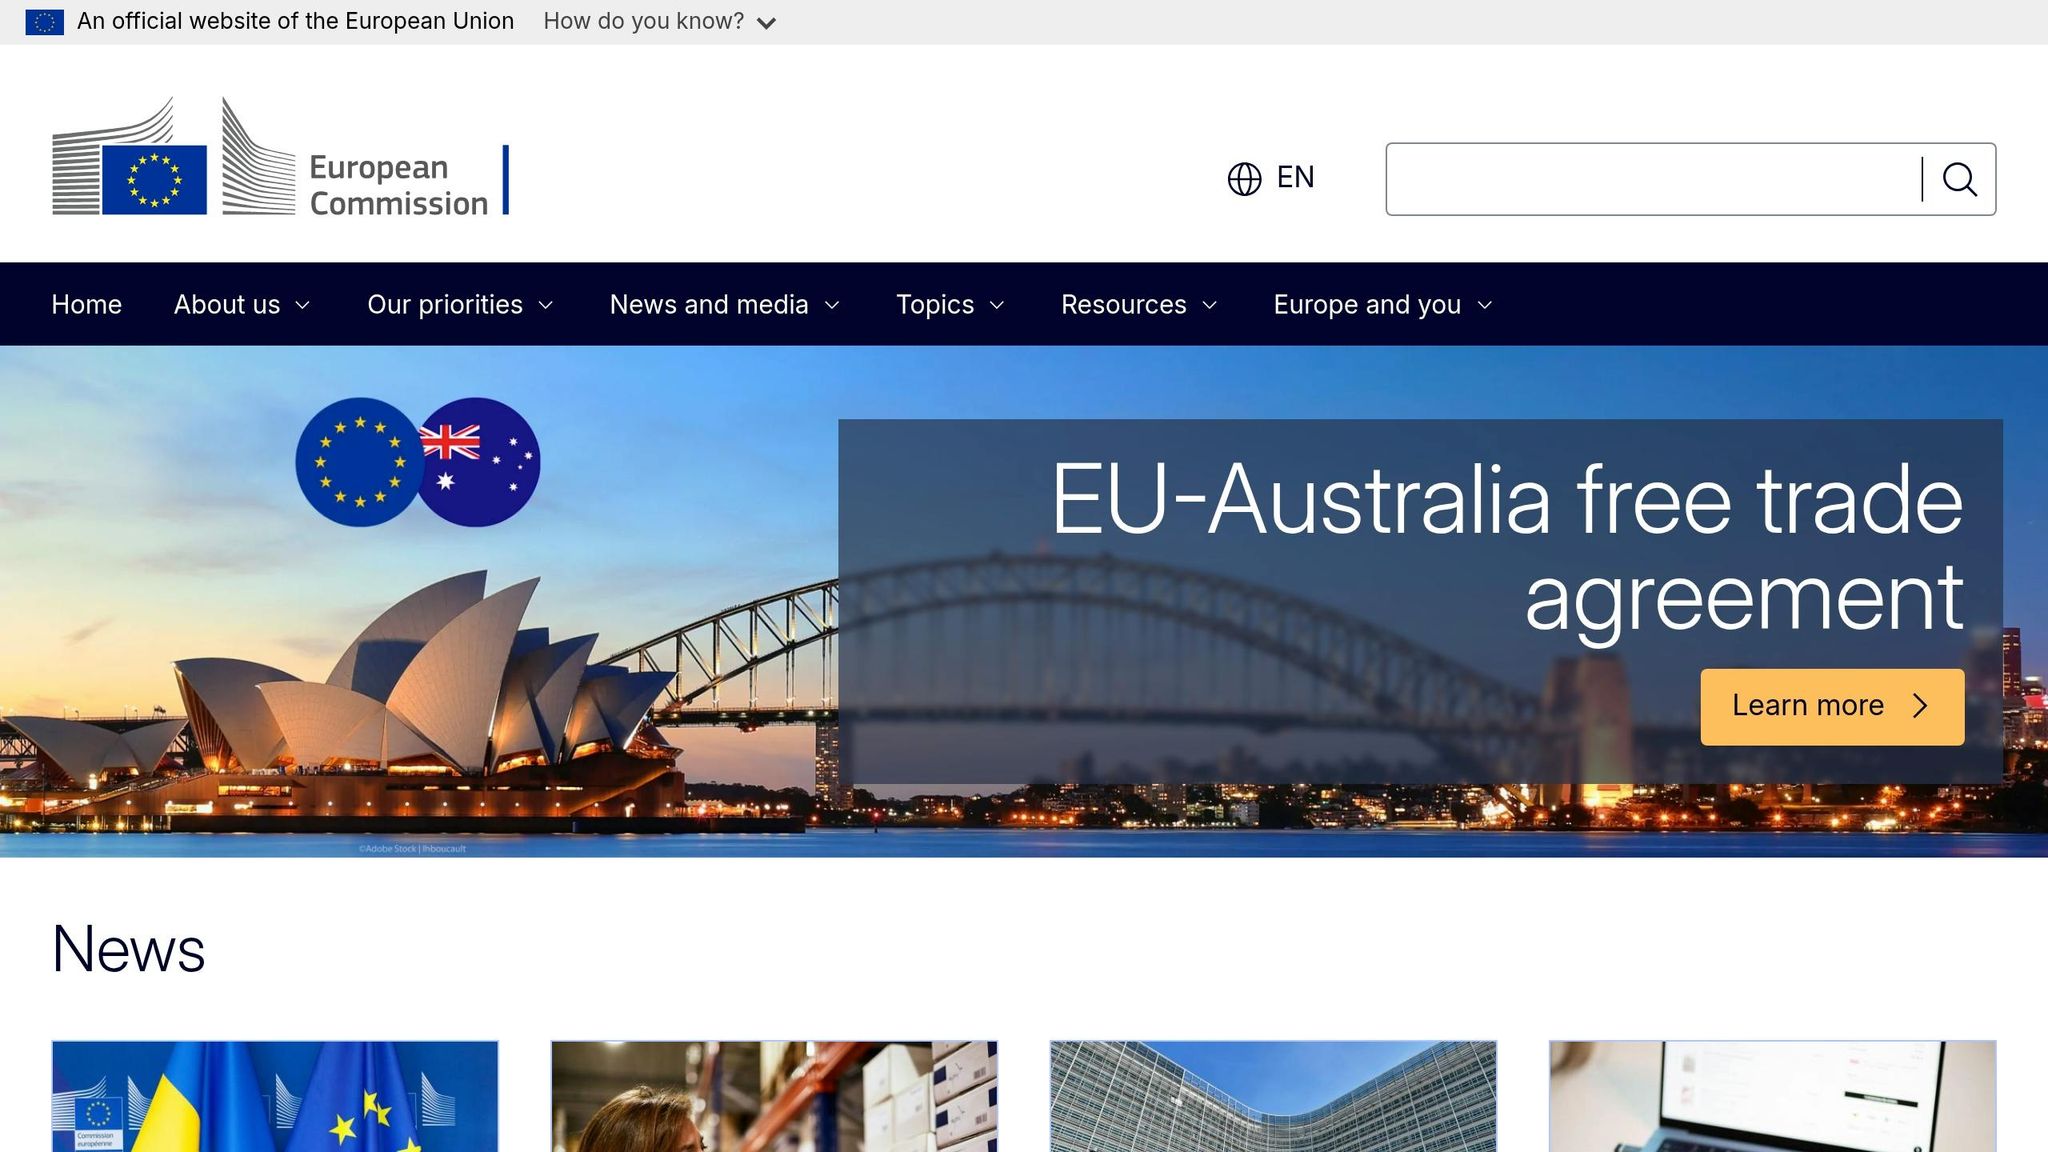Open the news thumbnail with Ukrainian flag
The width and height of the screenshot is (2048, 1152).
275,1096
